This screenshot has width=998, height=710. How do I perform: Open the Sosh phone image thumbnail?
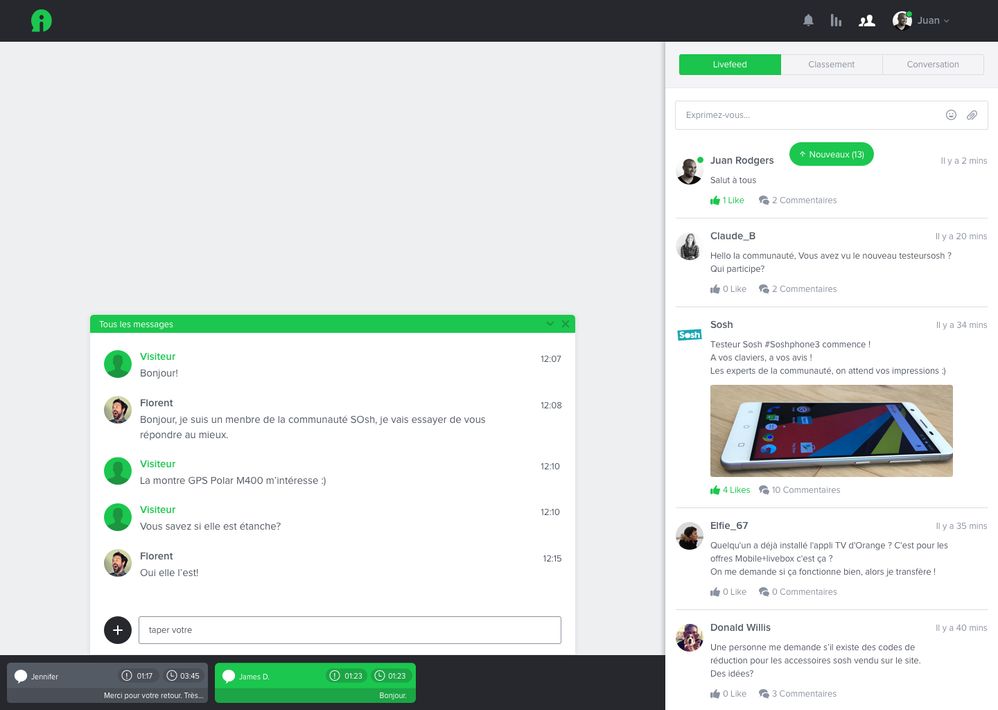831,431
